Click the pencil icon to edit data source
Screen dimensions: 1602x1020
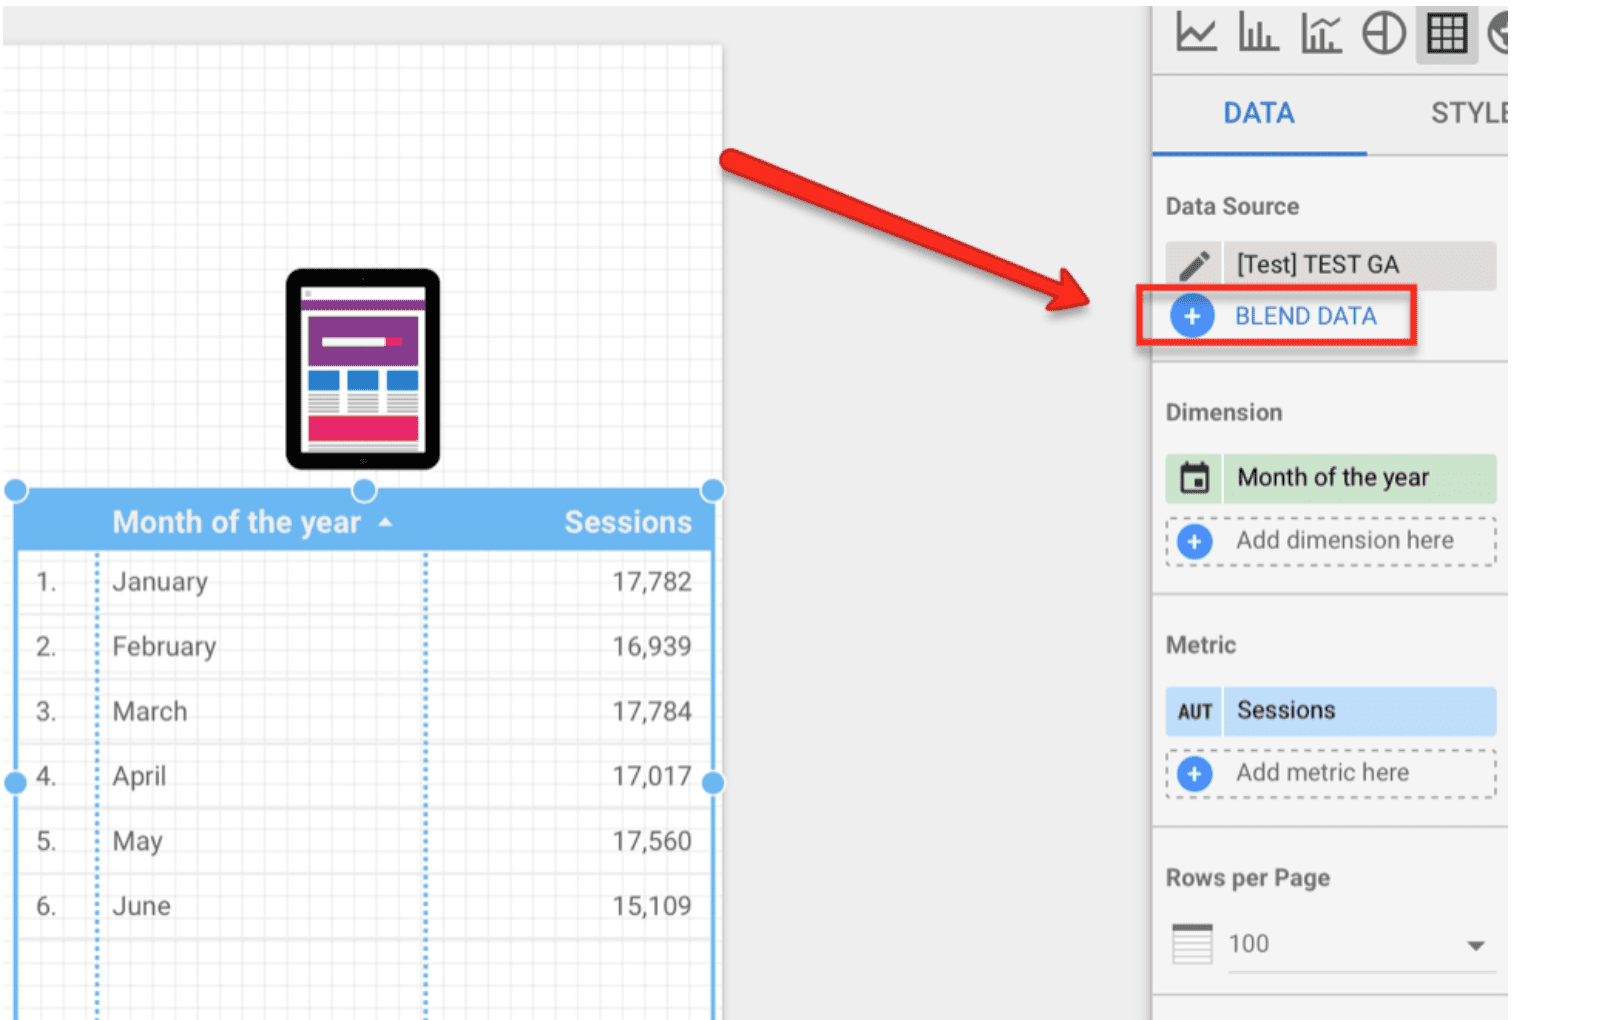point(1194,265)
